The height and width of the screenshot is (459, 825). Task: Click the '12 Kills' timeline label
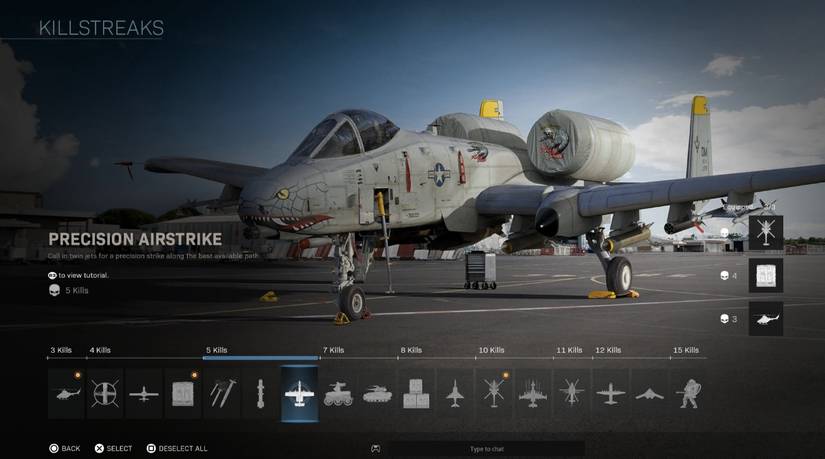[608, 350]
